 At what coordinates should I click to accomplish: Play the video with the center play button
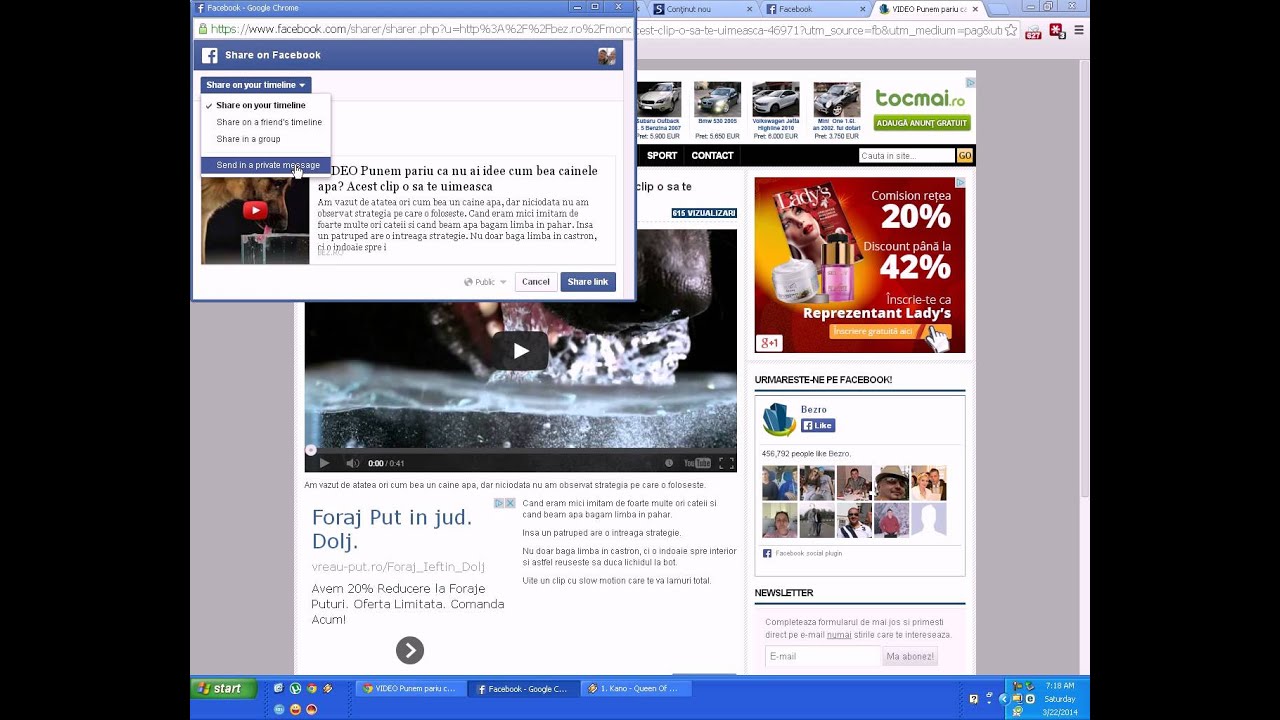tap(521, 351)
